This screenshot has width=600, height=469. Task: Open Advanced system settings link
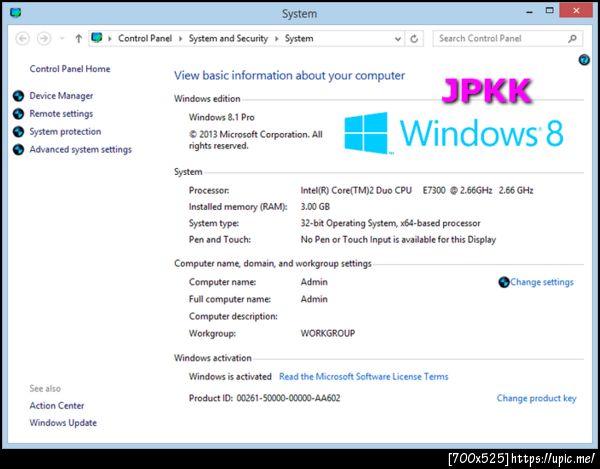(x=81, y=150)
